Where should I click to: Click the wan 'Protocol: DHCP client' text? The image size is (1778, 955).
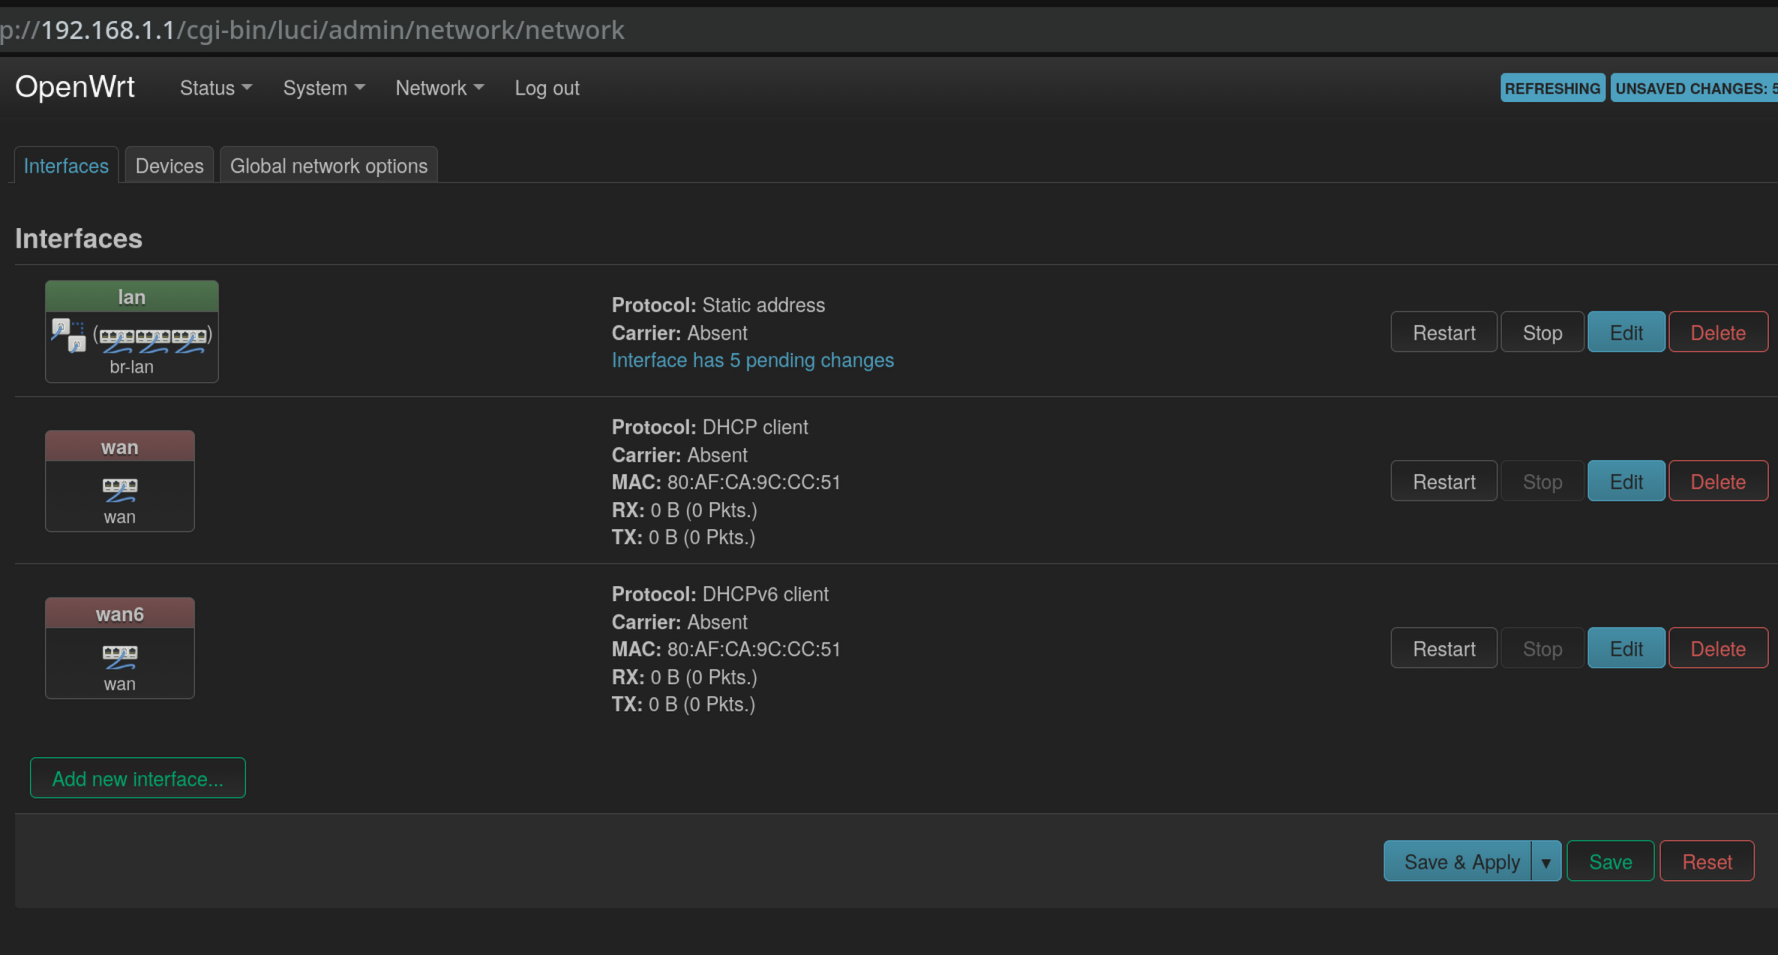point(710,427)
